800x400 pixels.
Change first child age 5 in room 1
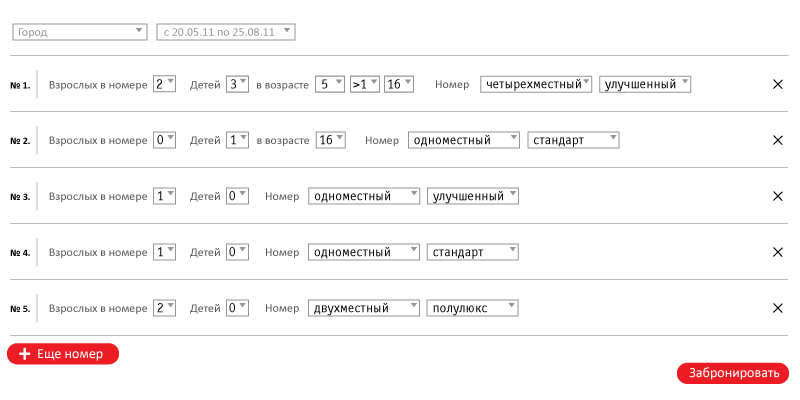(x=329, y=85)
